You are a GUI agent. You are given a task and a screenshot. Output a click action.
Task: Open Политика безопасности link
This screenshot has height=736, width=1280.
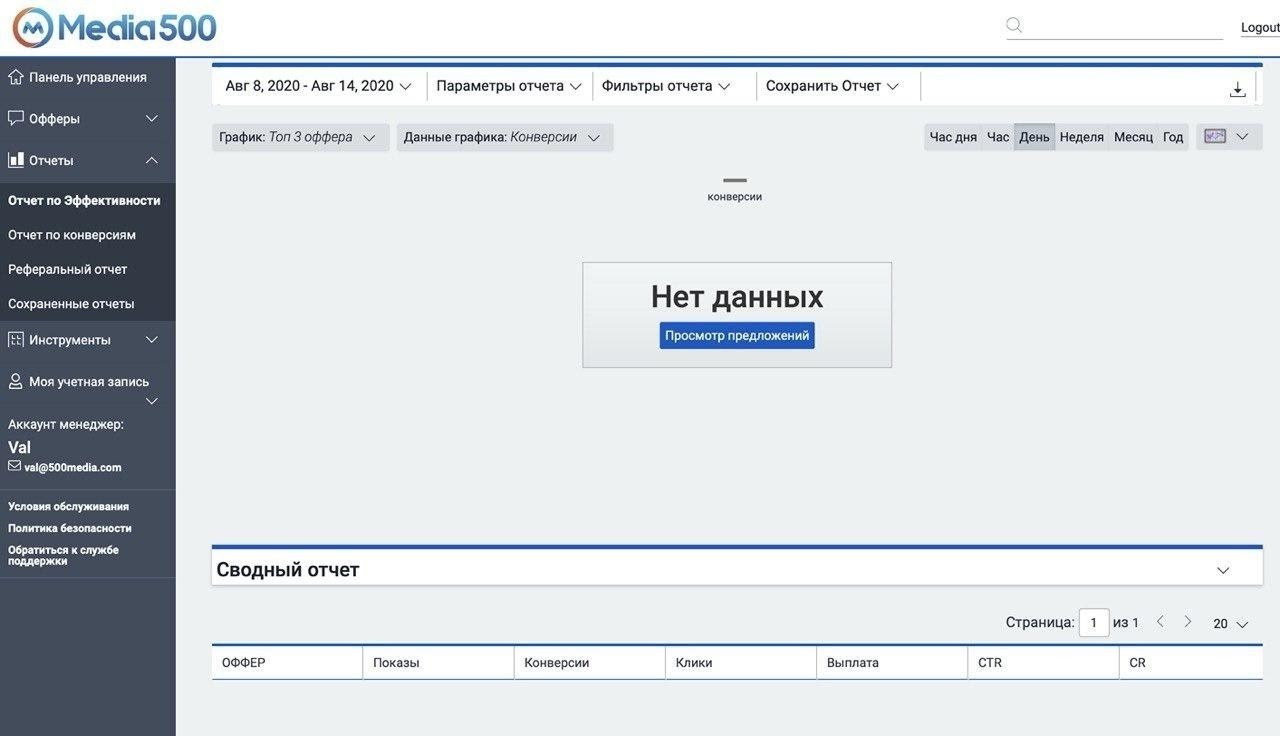(x=70, y=528)
